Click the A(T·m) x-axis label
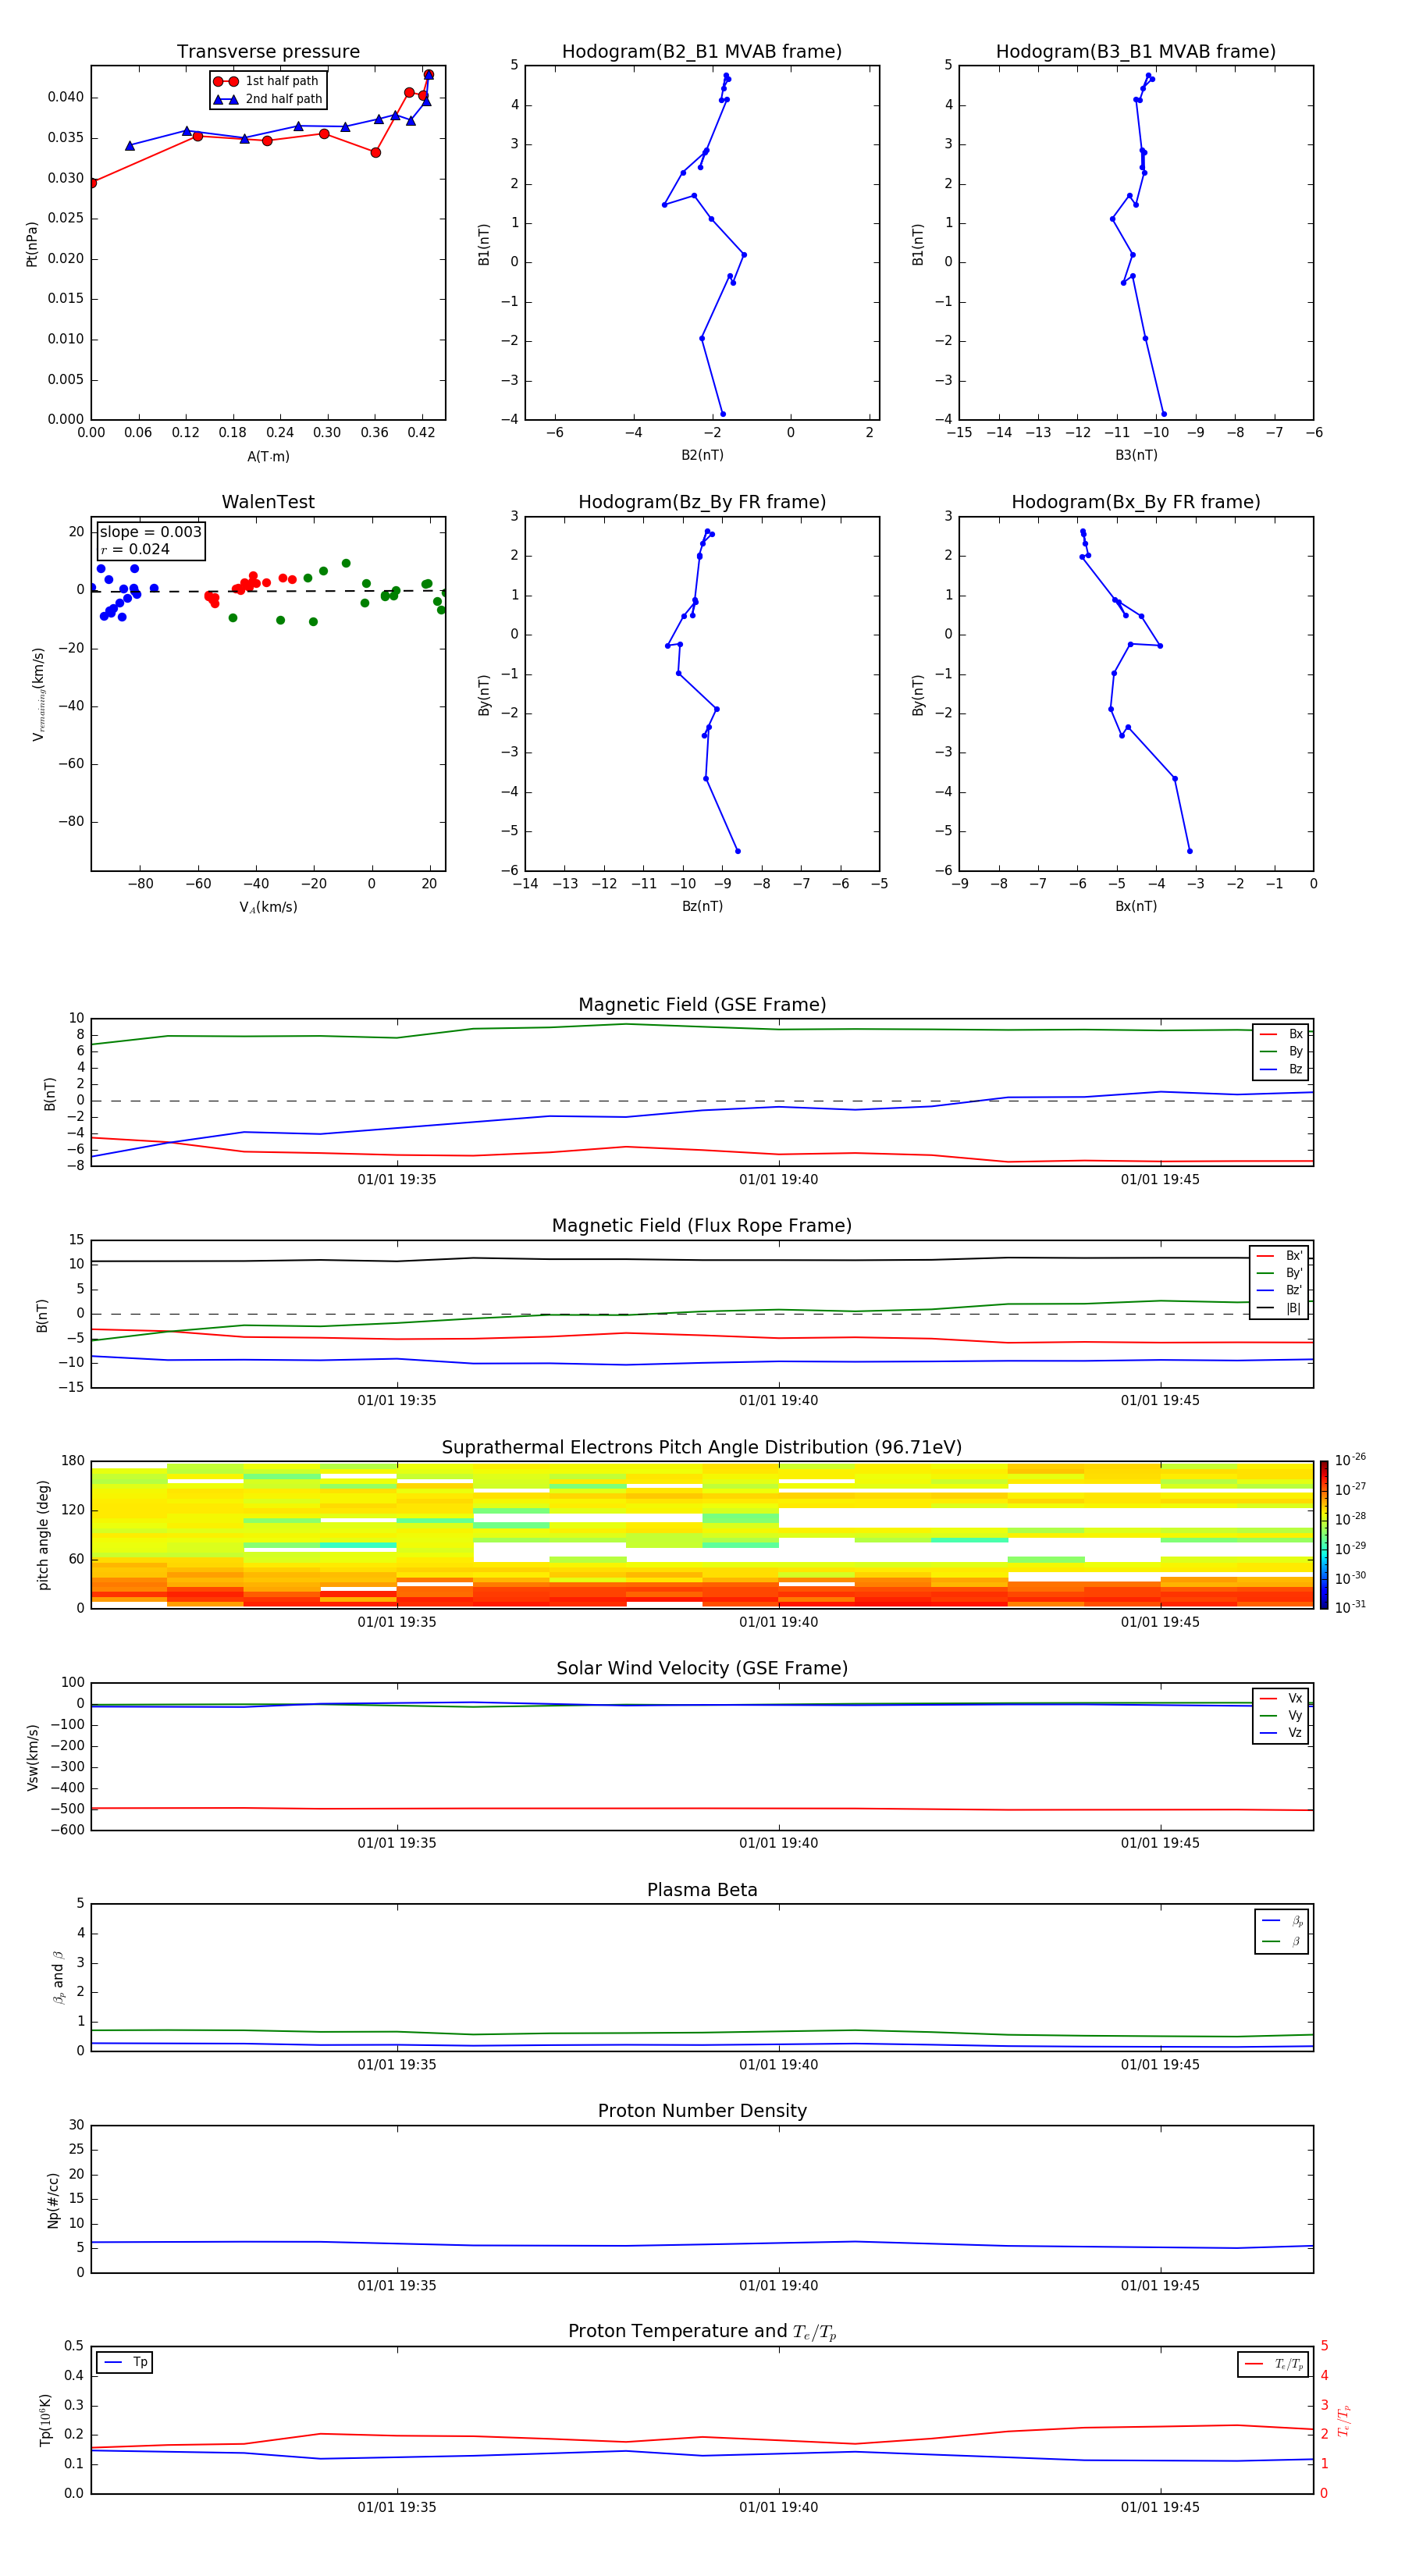 (x=268, y=457)
